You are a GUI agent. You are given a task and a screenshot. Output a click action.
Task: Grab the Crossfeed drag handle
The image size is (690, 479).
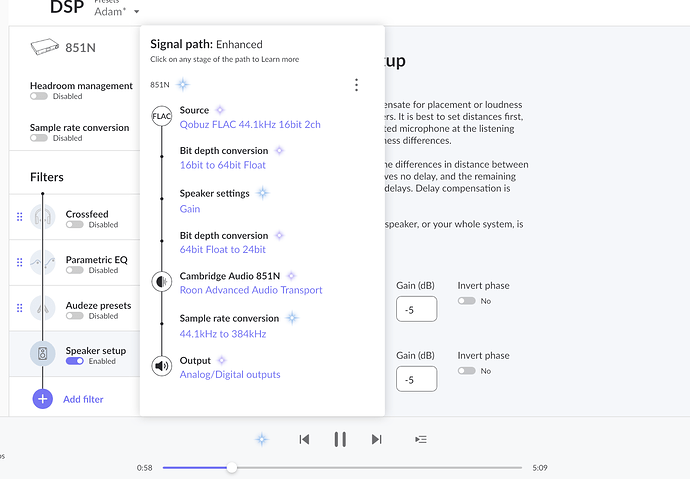pyautogui.click(x=19, y=217)
